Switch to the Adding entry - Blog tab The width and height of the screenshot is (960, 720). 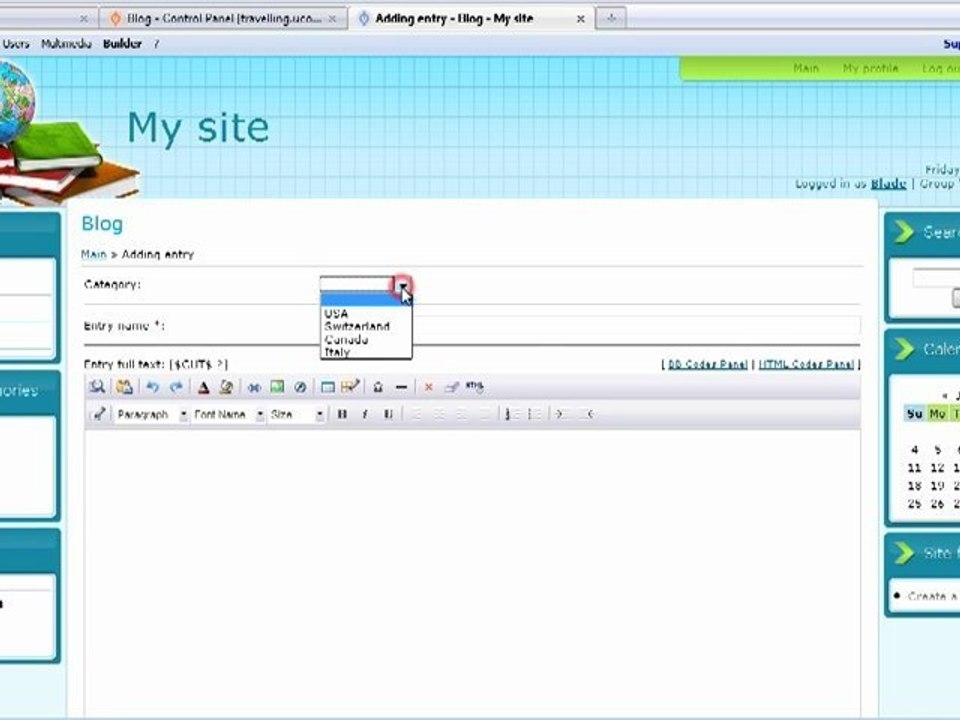471,19
